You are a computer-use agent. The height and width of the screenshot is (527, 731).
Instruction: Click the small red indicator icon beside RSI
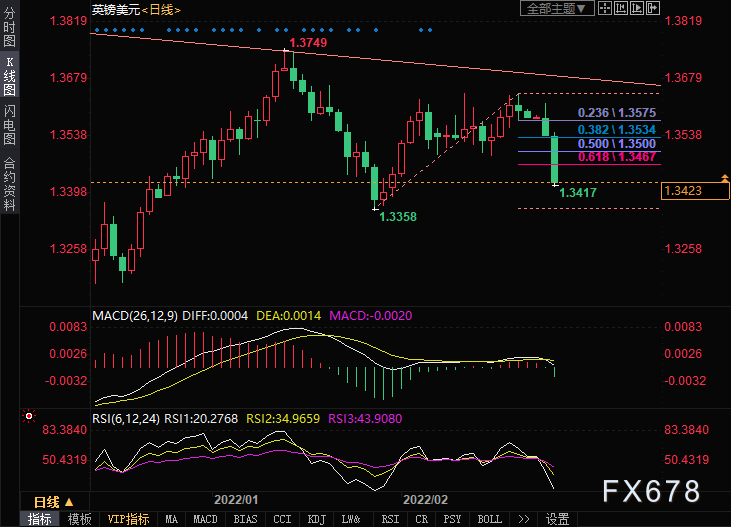29,415
